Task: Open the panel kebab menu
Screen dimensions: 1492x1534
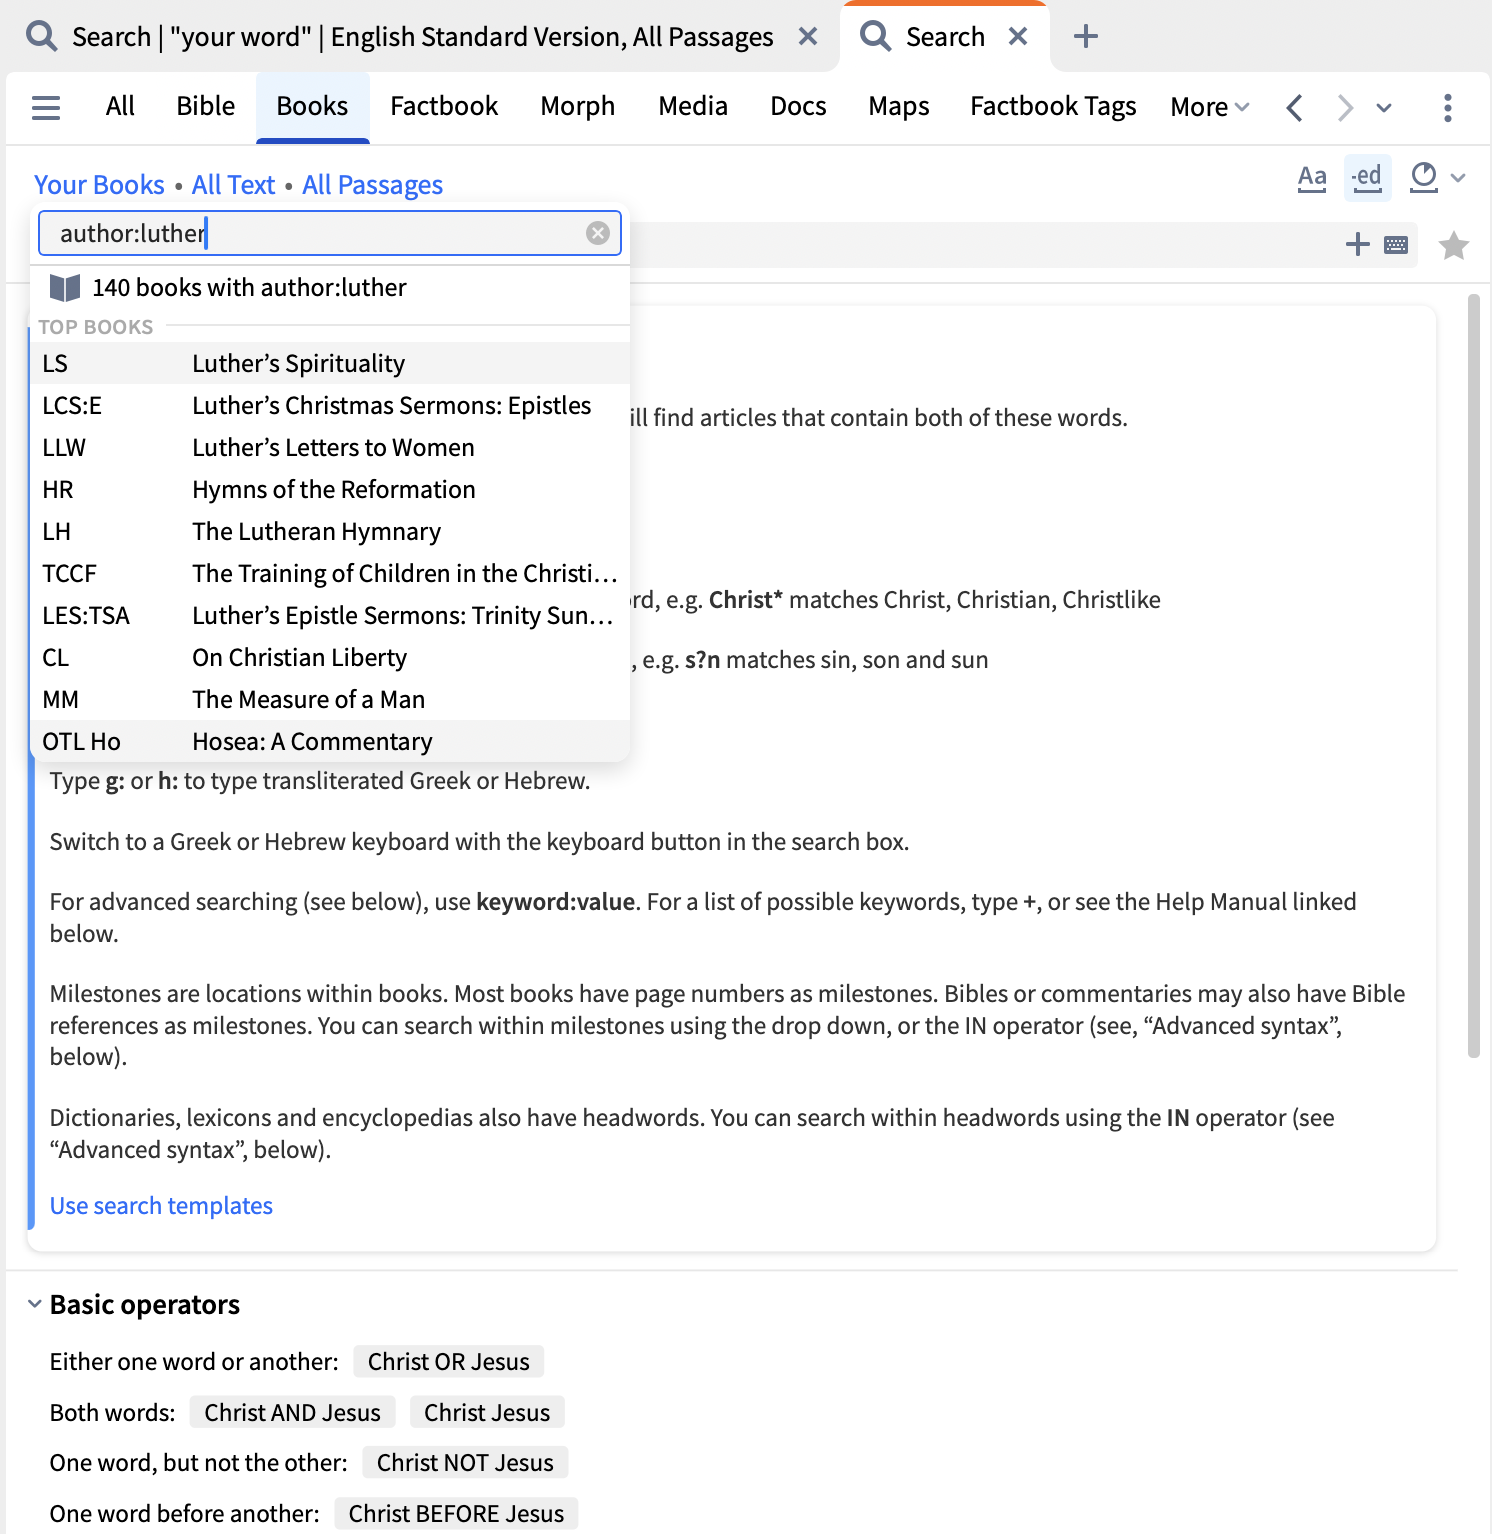Action: pyautogui.click(x=1447, y=107)
